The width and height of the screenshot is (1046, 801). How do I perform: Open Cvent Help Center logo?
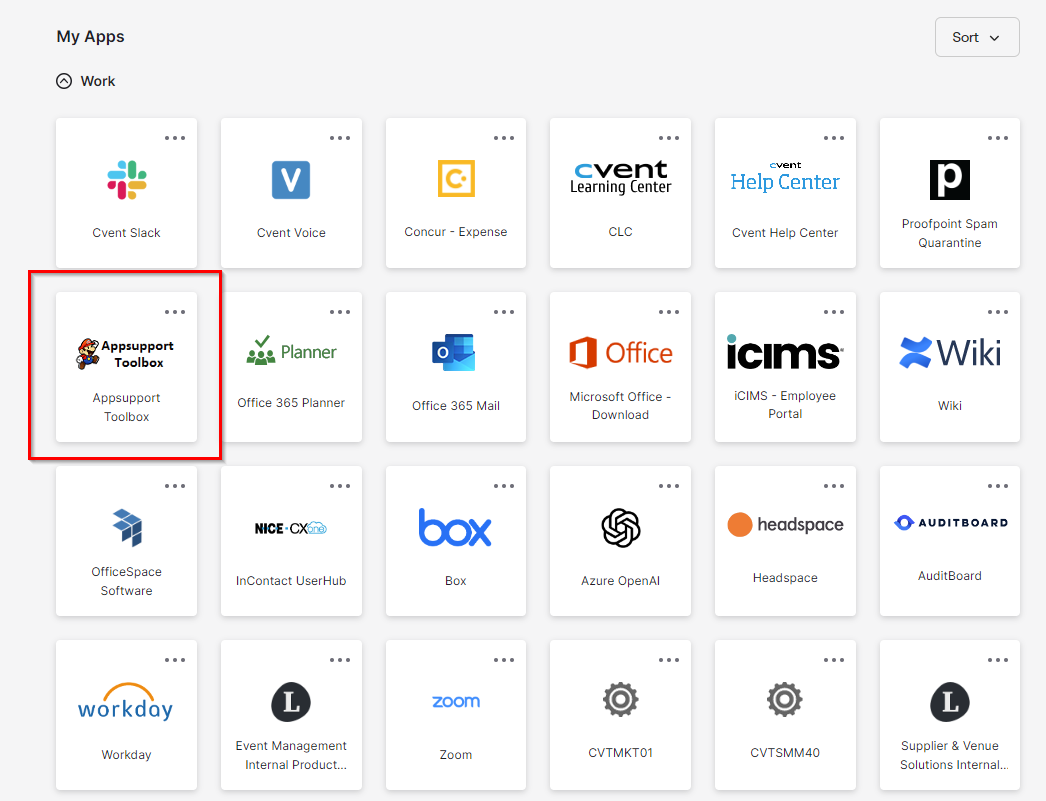(785, 177)
